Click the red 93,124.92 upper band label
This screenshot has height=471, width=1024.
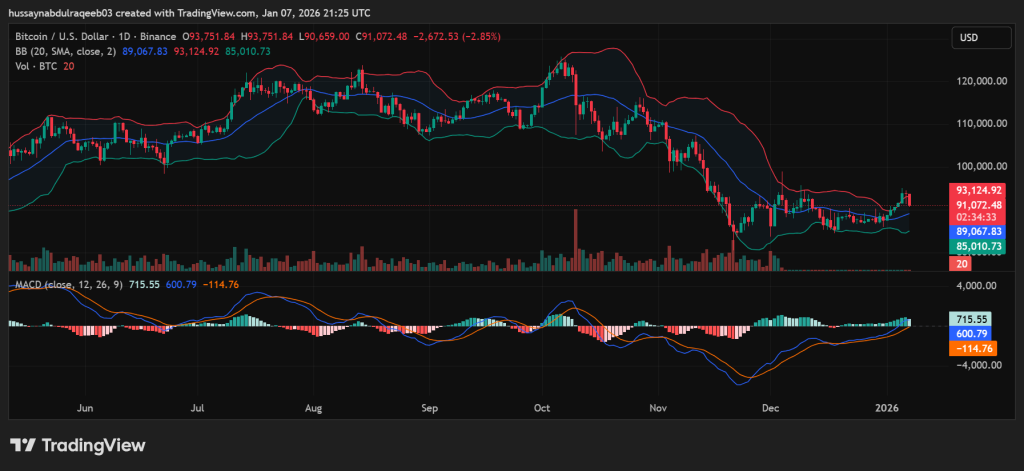[x=978, y=190]
